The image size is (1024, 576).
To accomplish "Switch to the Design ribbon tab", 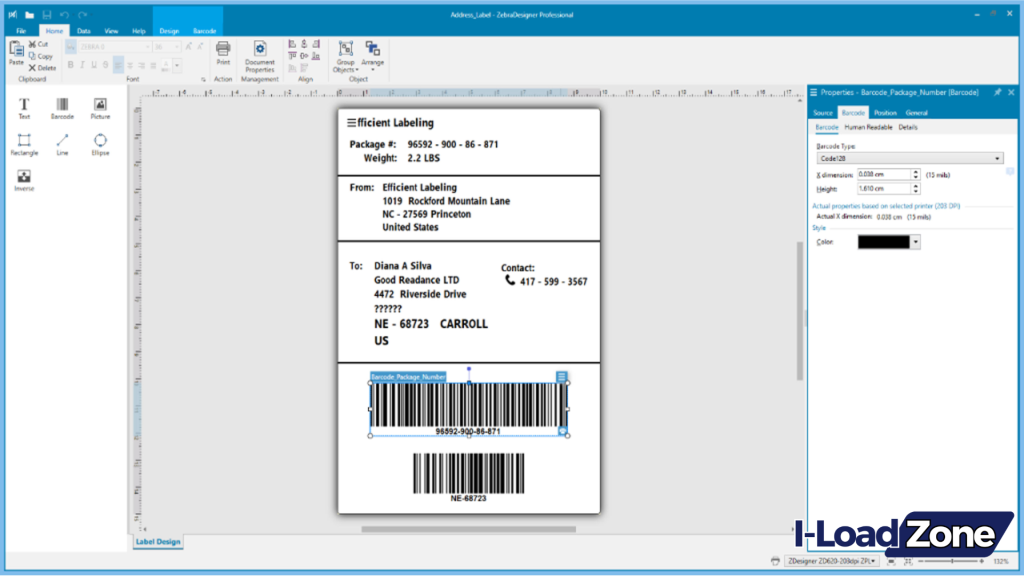I will 169,31.
